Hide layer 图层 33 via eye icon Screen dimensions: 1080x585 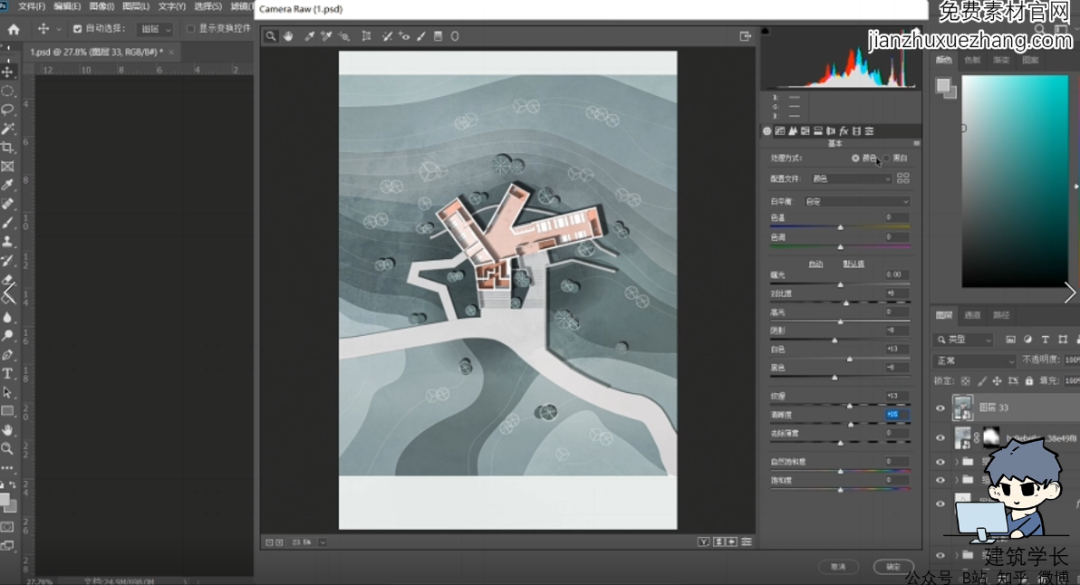click(x=940, y=407)
